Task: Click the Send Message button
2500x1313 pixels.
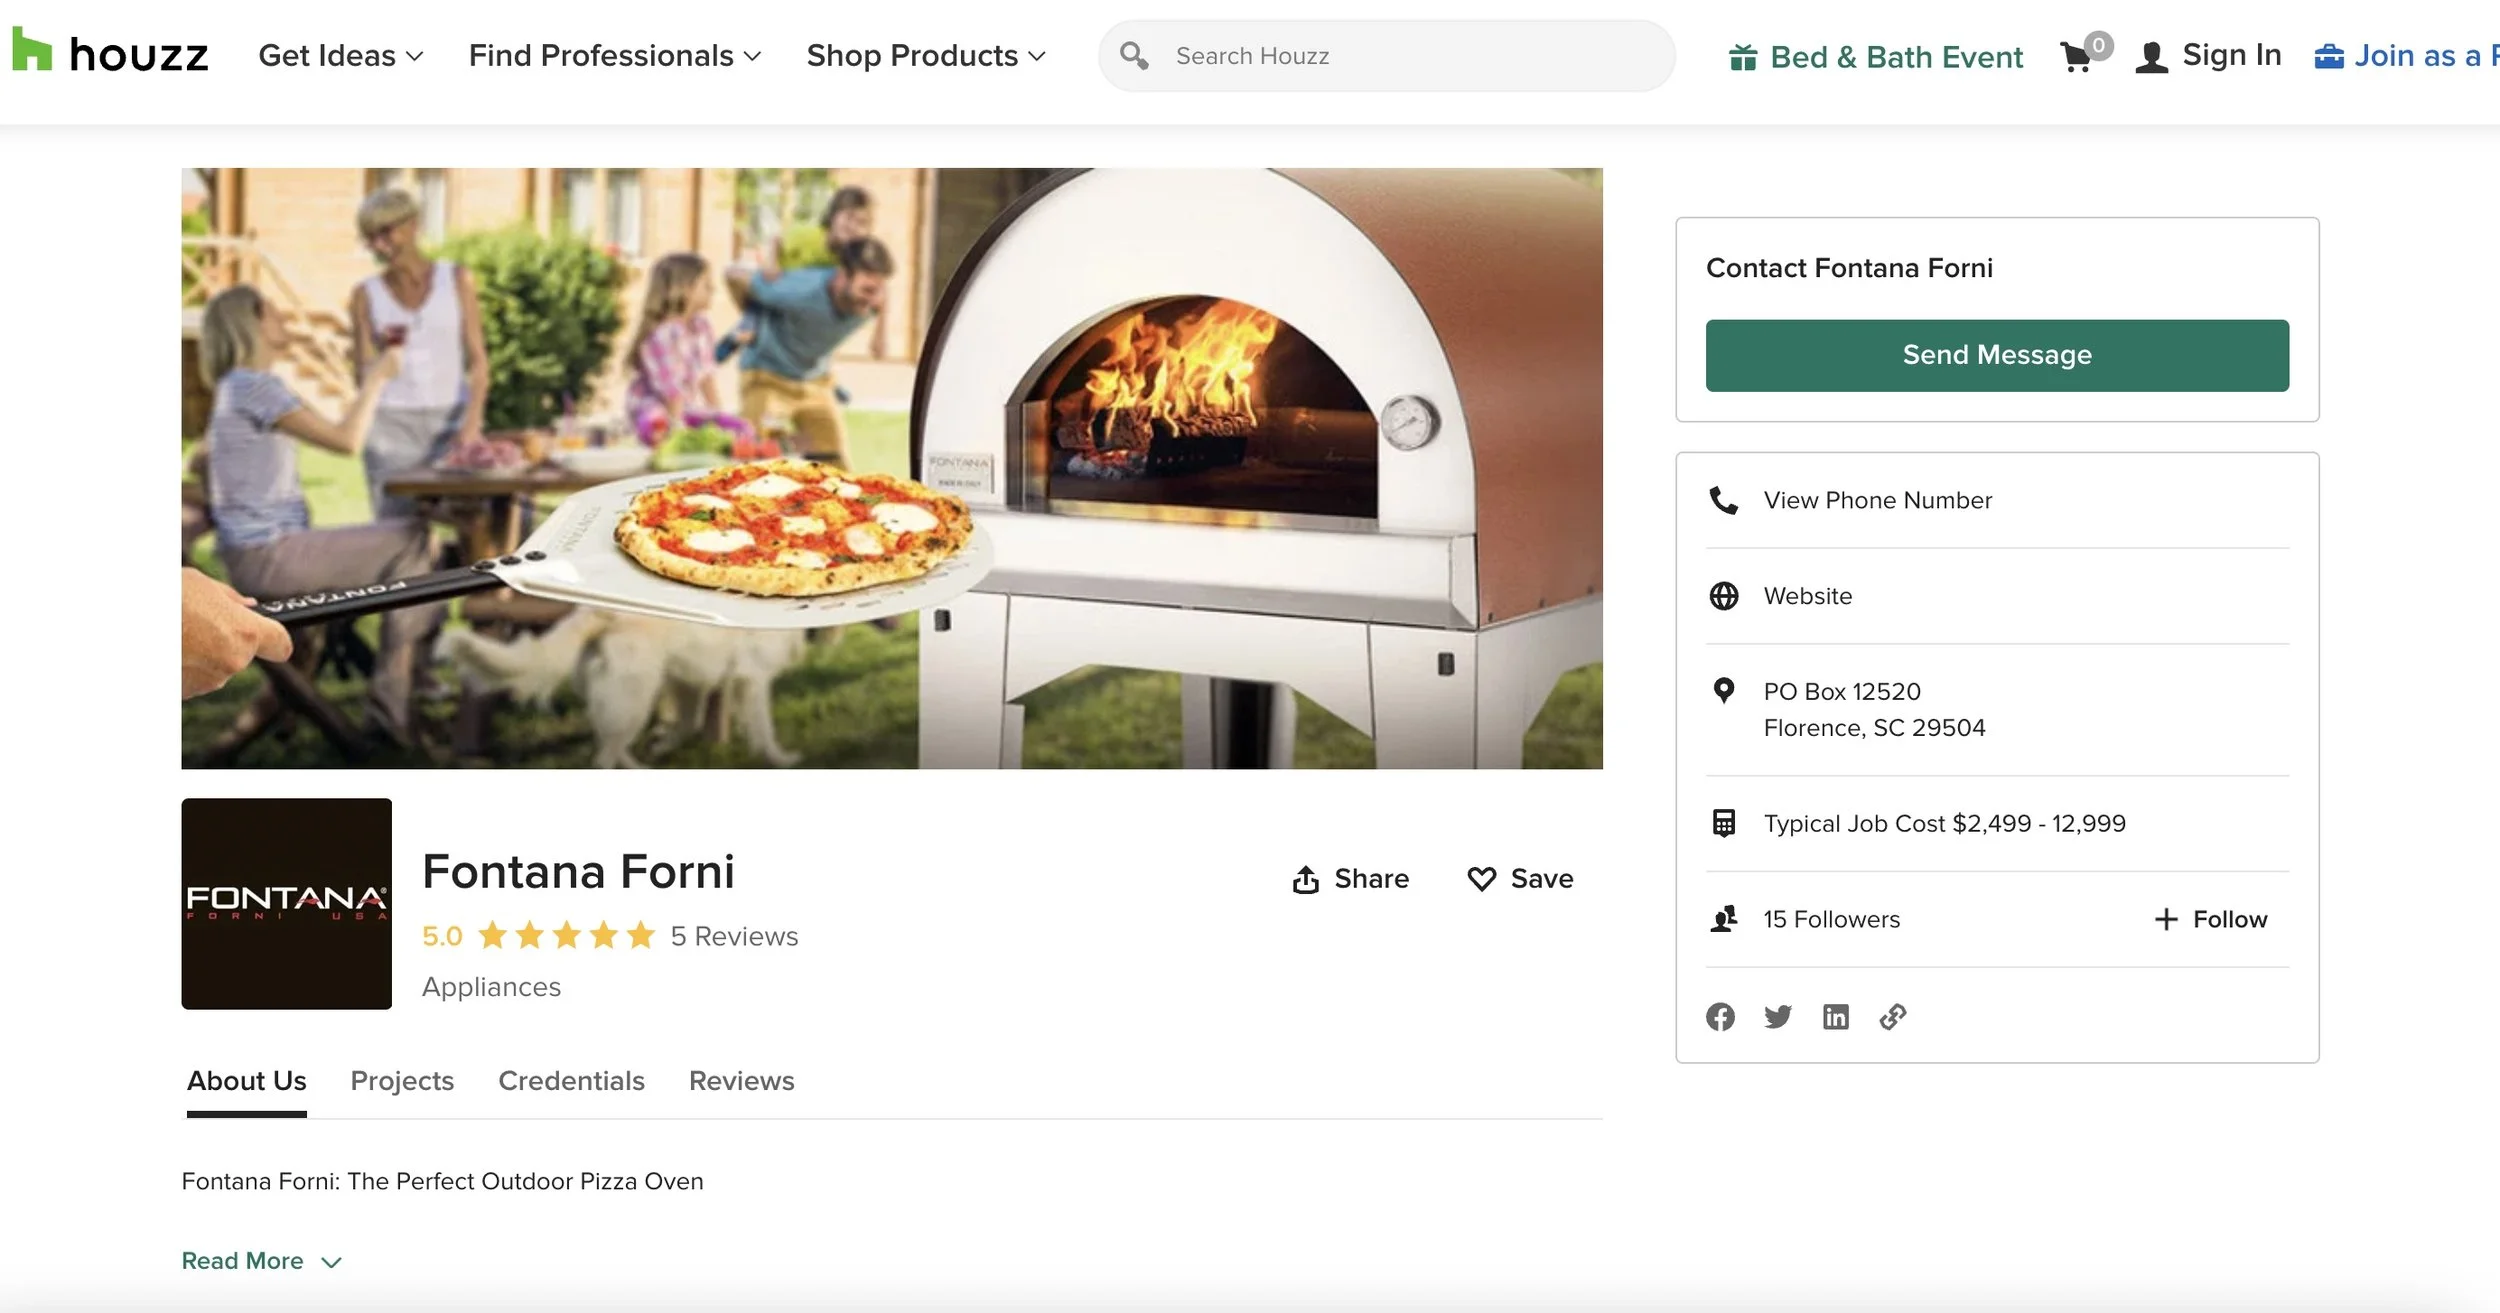Action: pyautogui.click(x=1997, y=355)
